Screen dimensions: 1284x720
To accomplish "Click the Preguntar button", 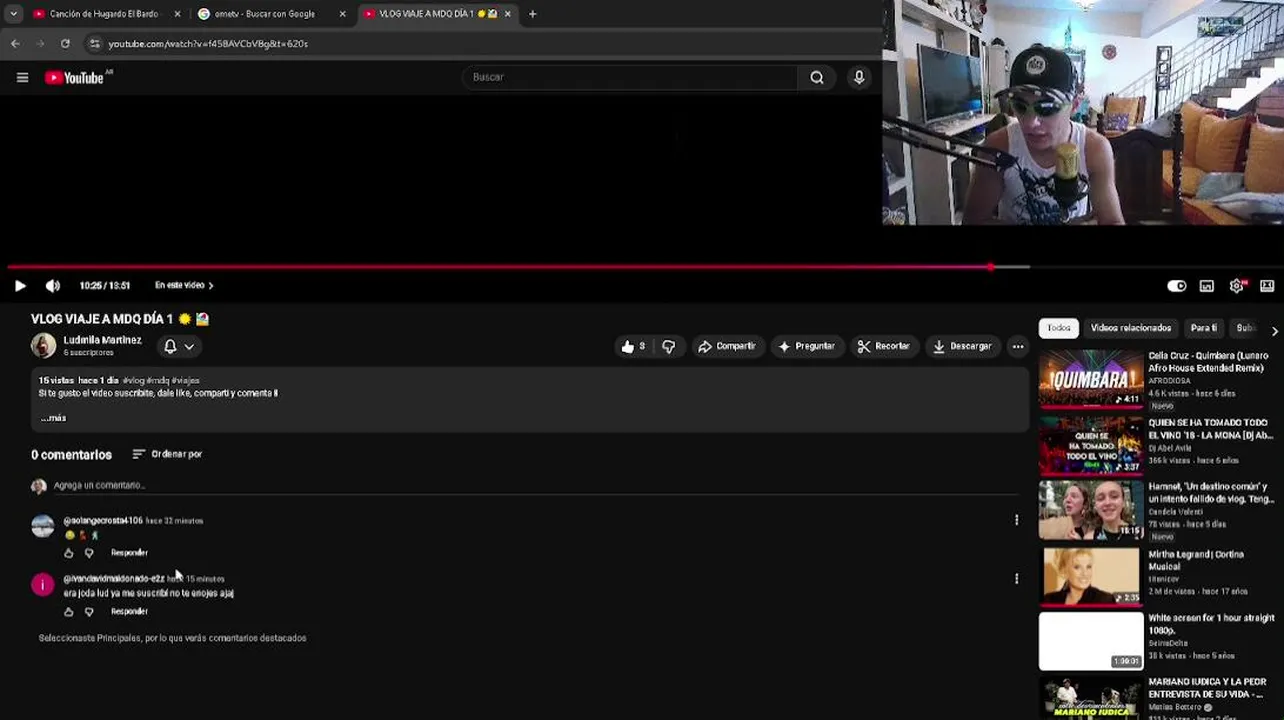I will tap(806, 346).
